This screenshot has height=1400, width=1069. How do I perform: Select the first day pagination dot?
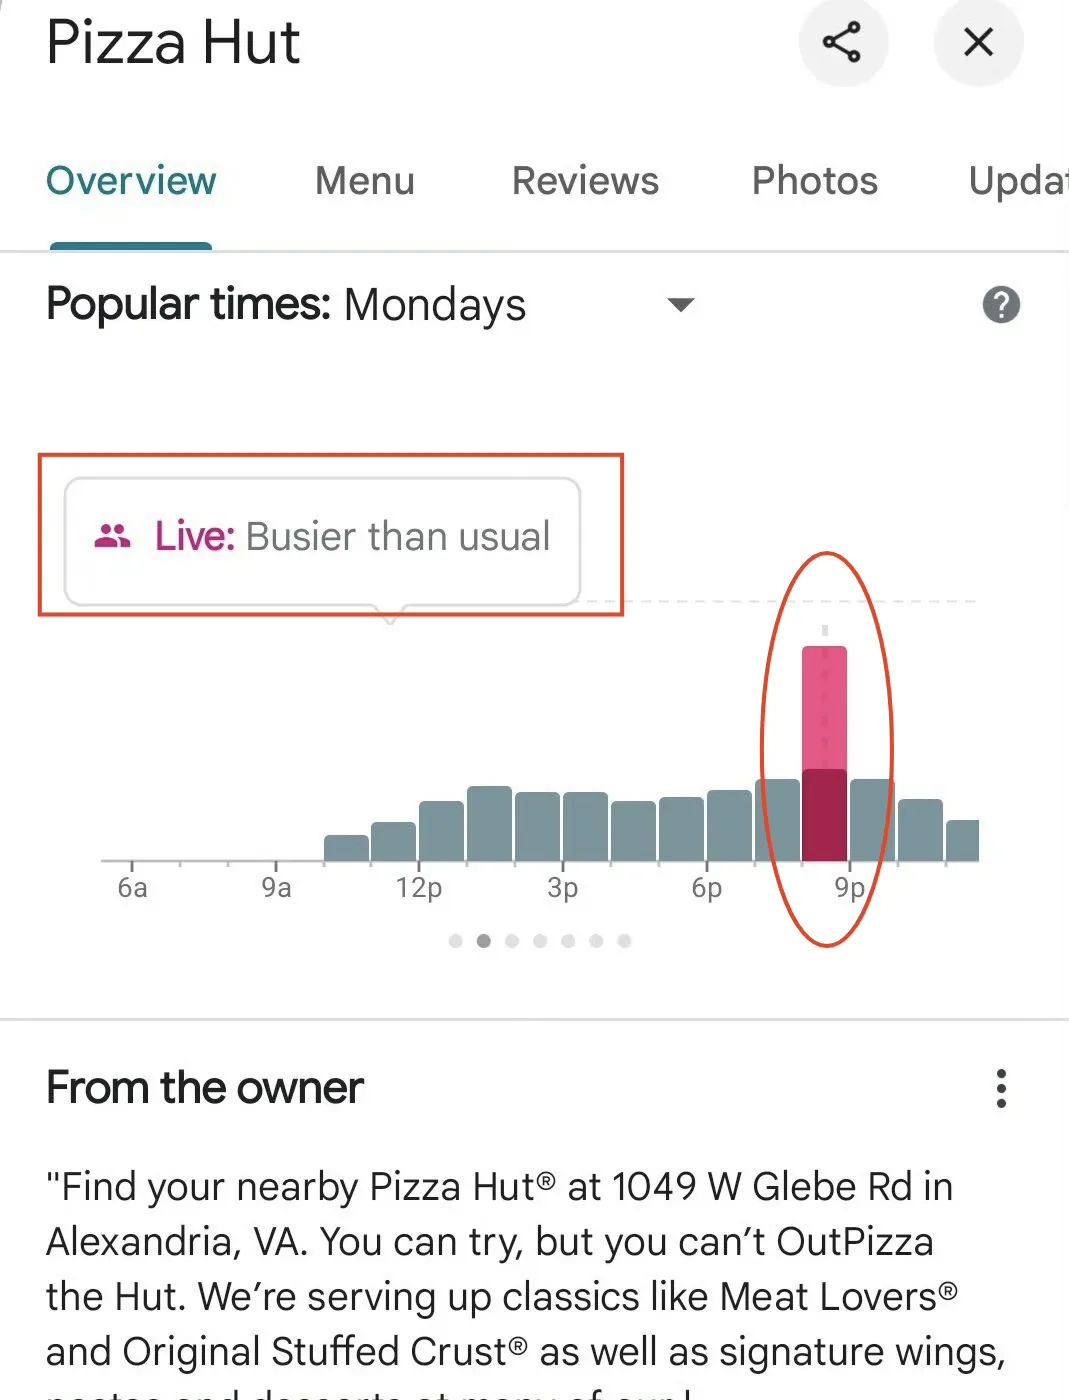tap(456, 941)
